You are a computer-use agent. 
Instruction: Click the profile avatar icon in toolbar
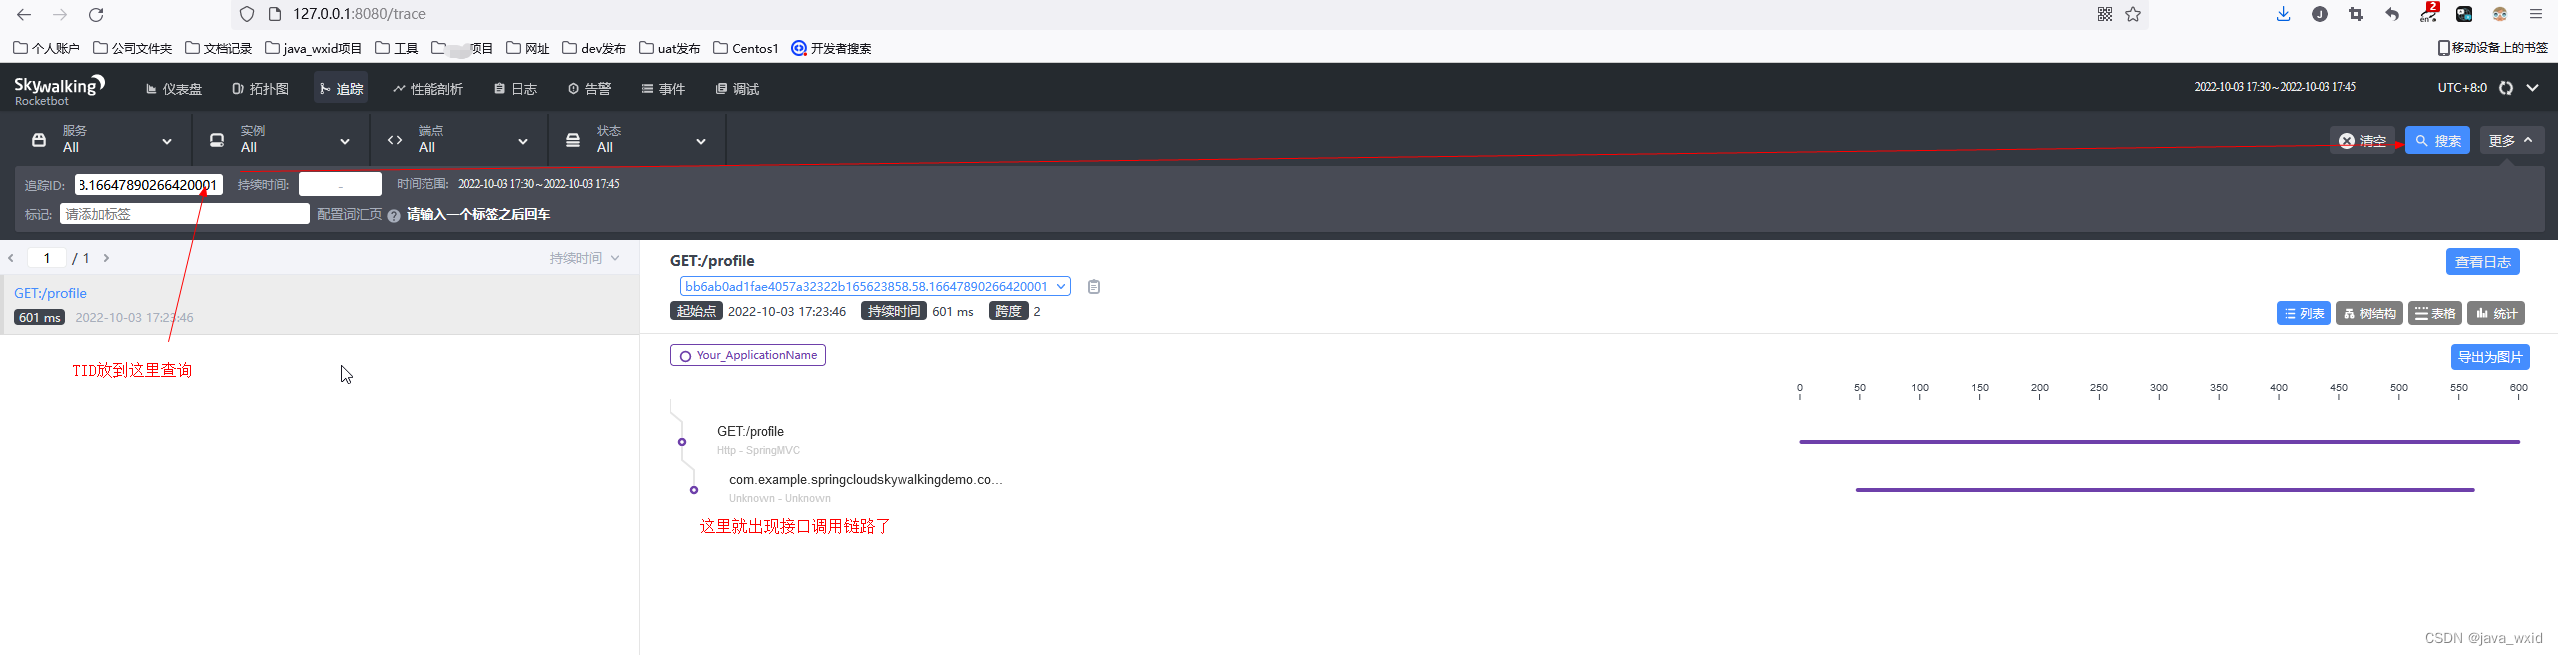point(2500,14)
